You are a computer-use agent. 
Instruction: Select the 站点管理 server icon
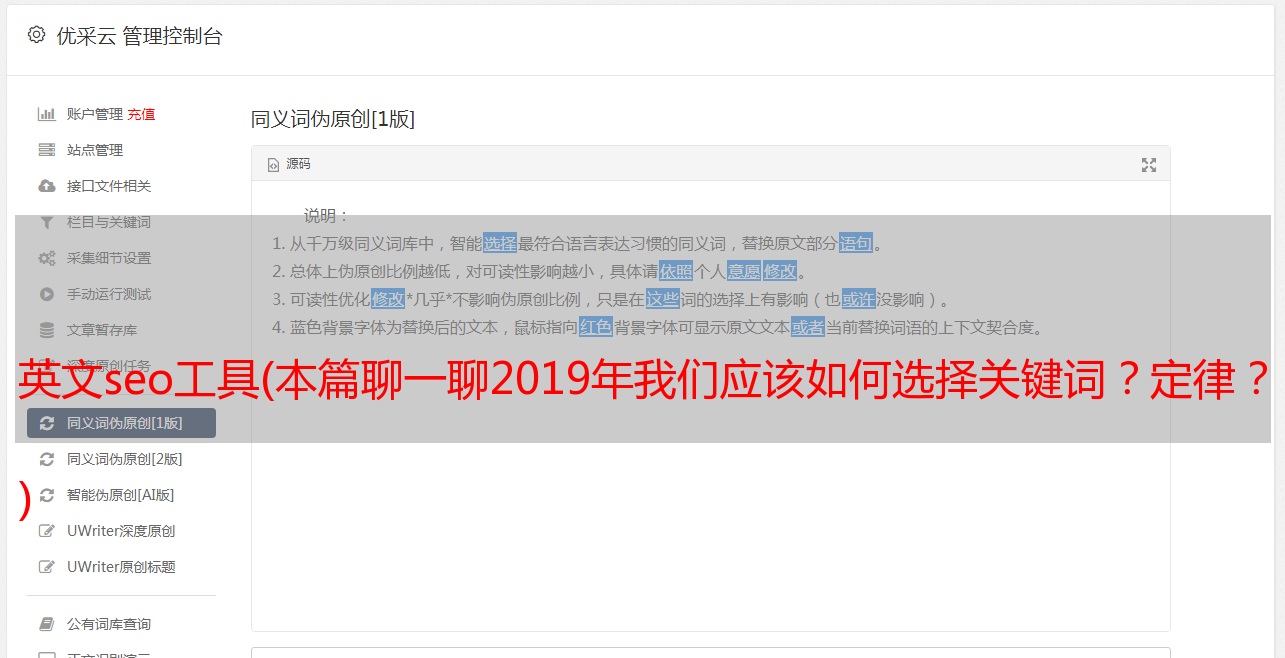pyautogui.click(x=46, y=150)
